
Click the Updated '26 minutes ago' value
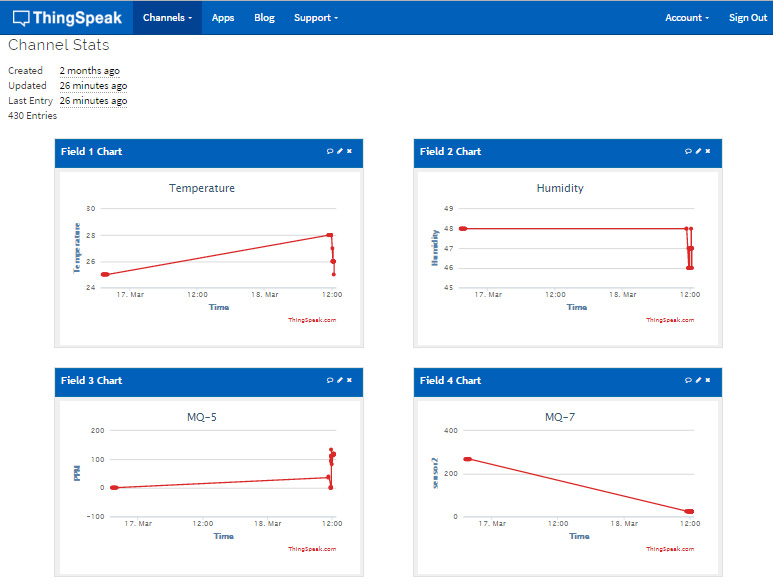click(x=93, y=86)
